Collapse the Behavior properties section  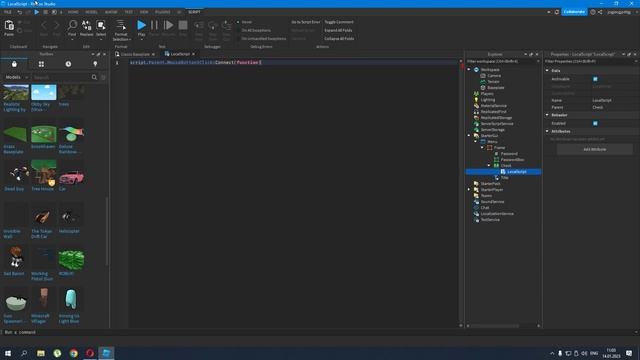click(547, 115)
